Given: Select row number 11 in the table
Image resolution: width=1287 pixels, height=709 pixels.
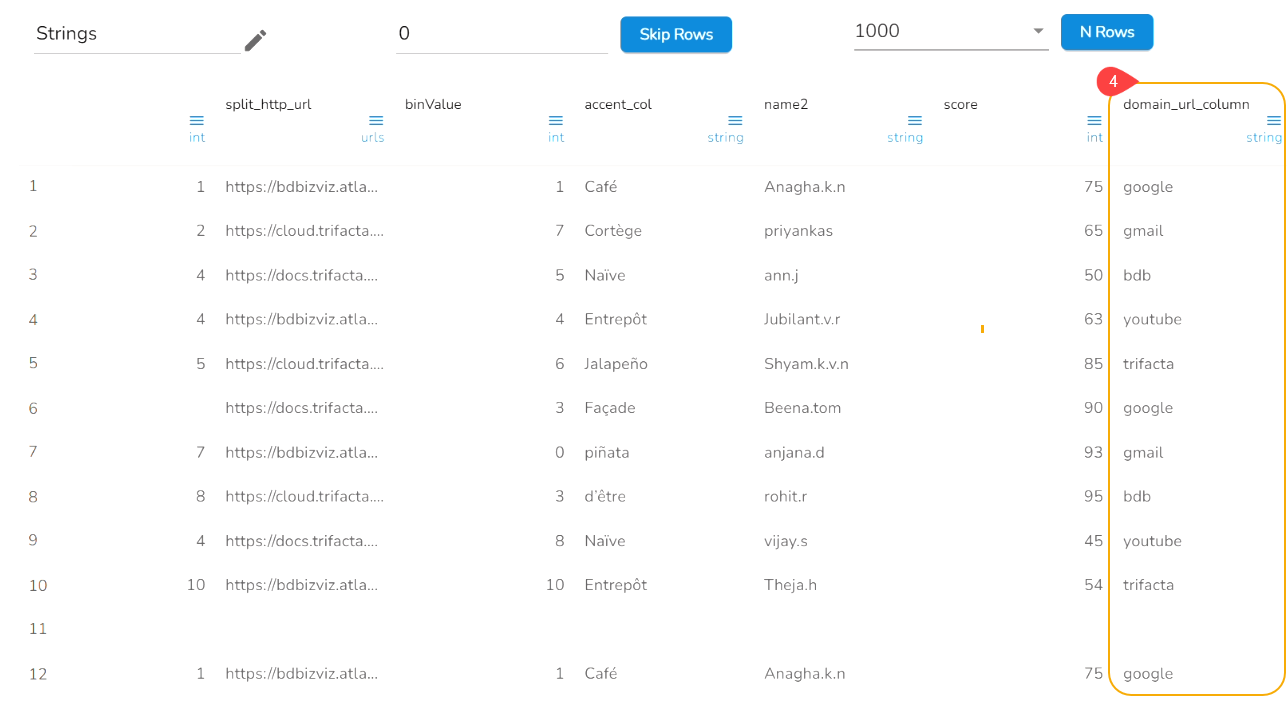Looking at the screenshot, I should pyautogui.click(x=38, y=629).
